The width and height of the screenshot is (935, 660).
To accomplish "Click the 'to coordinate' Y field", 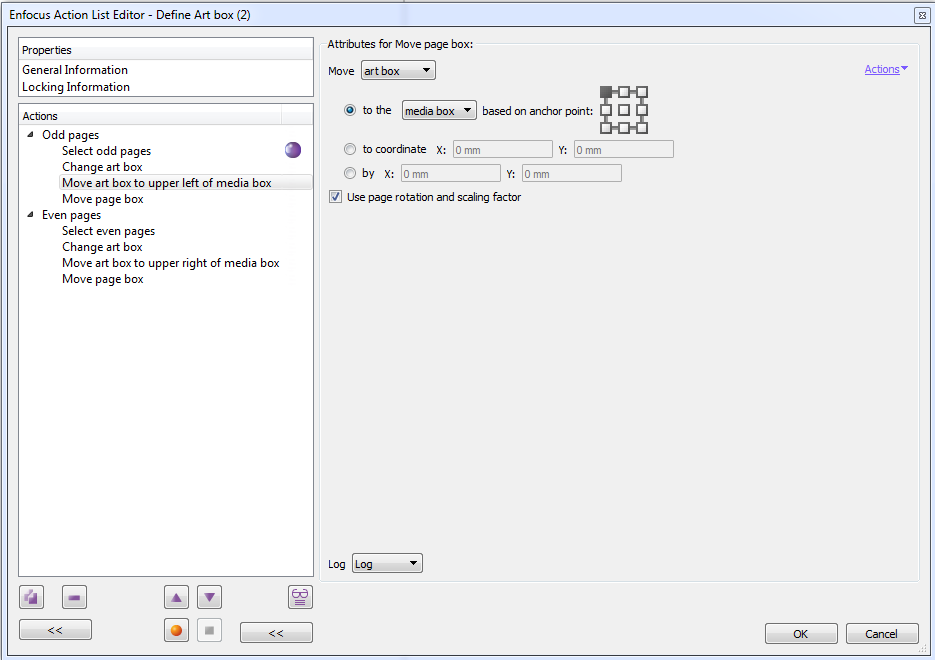I will [x=624, y=150].
